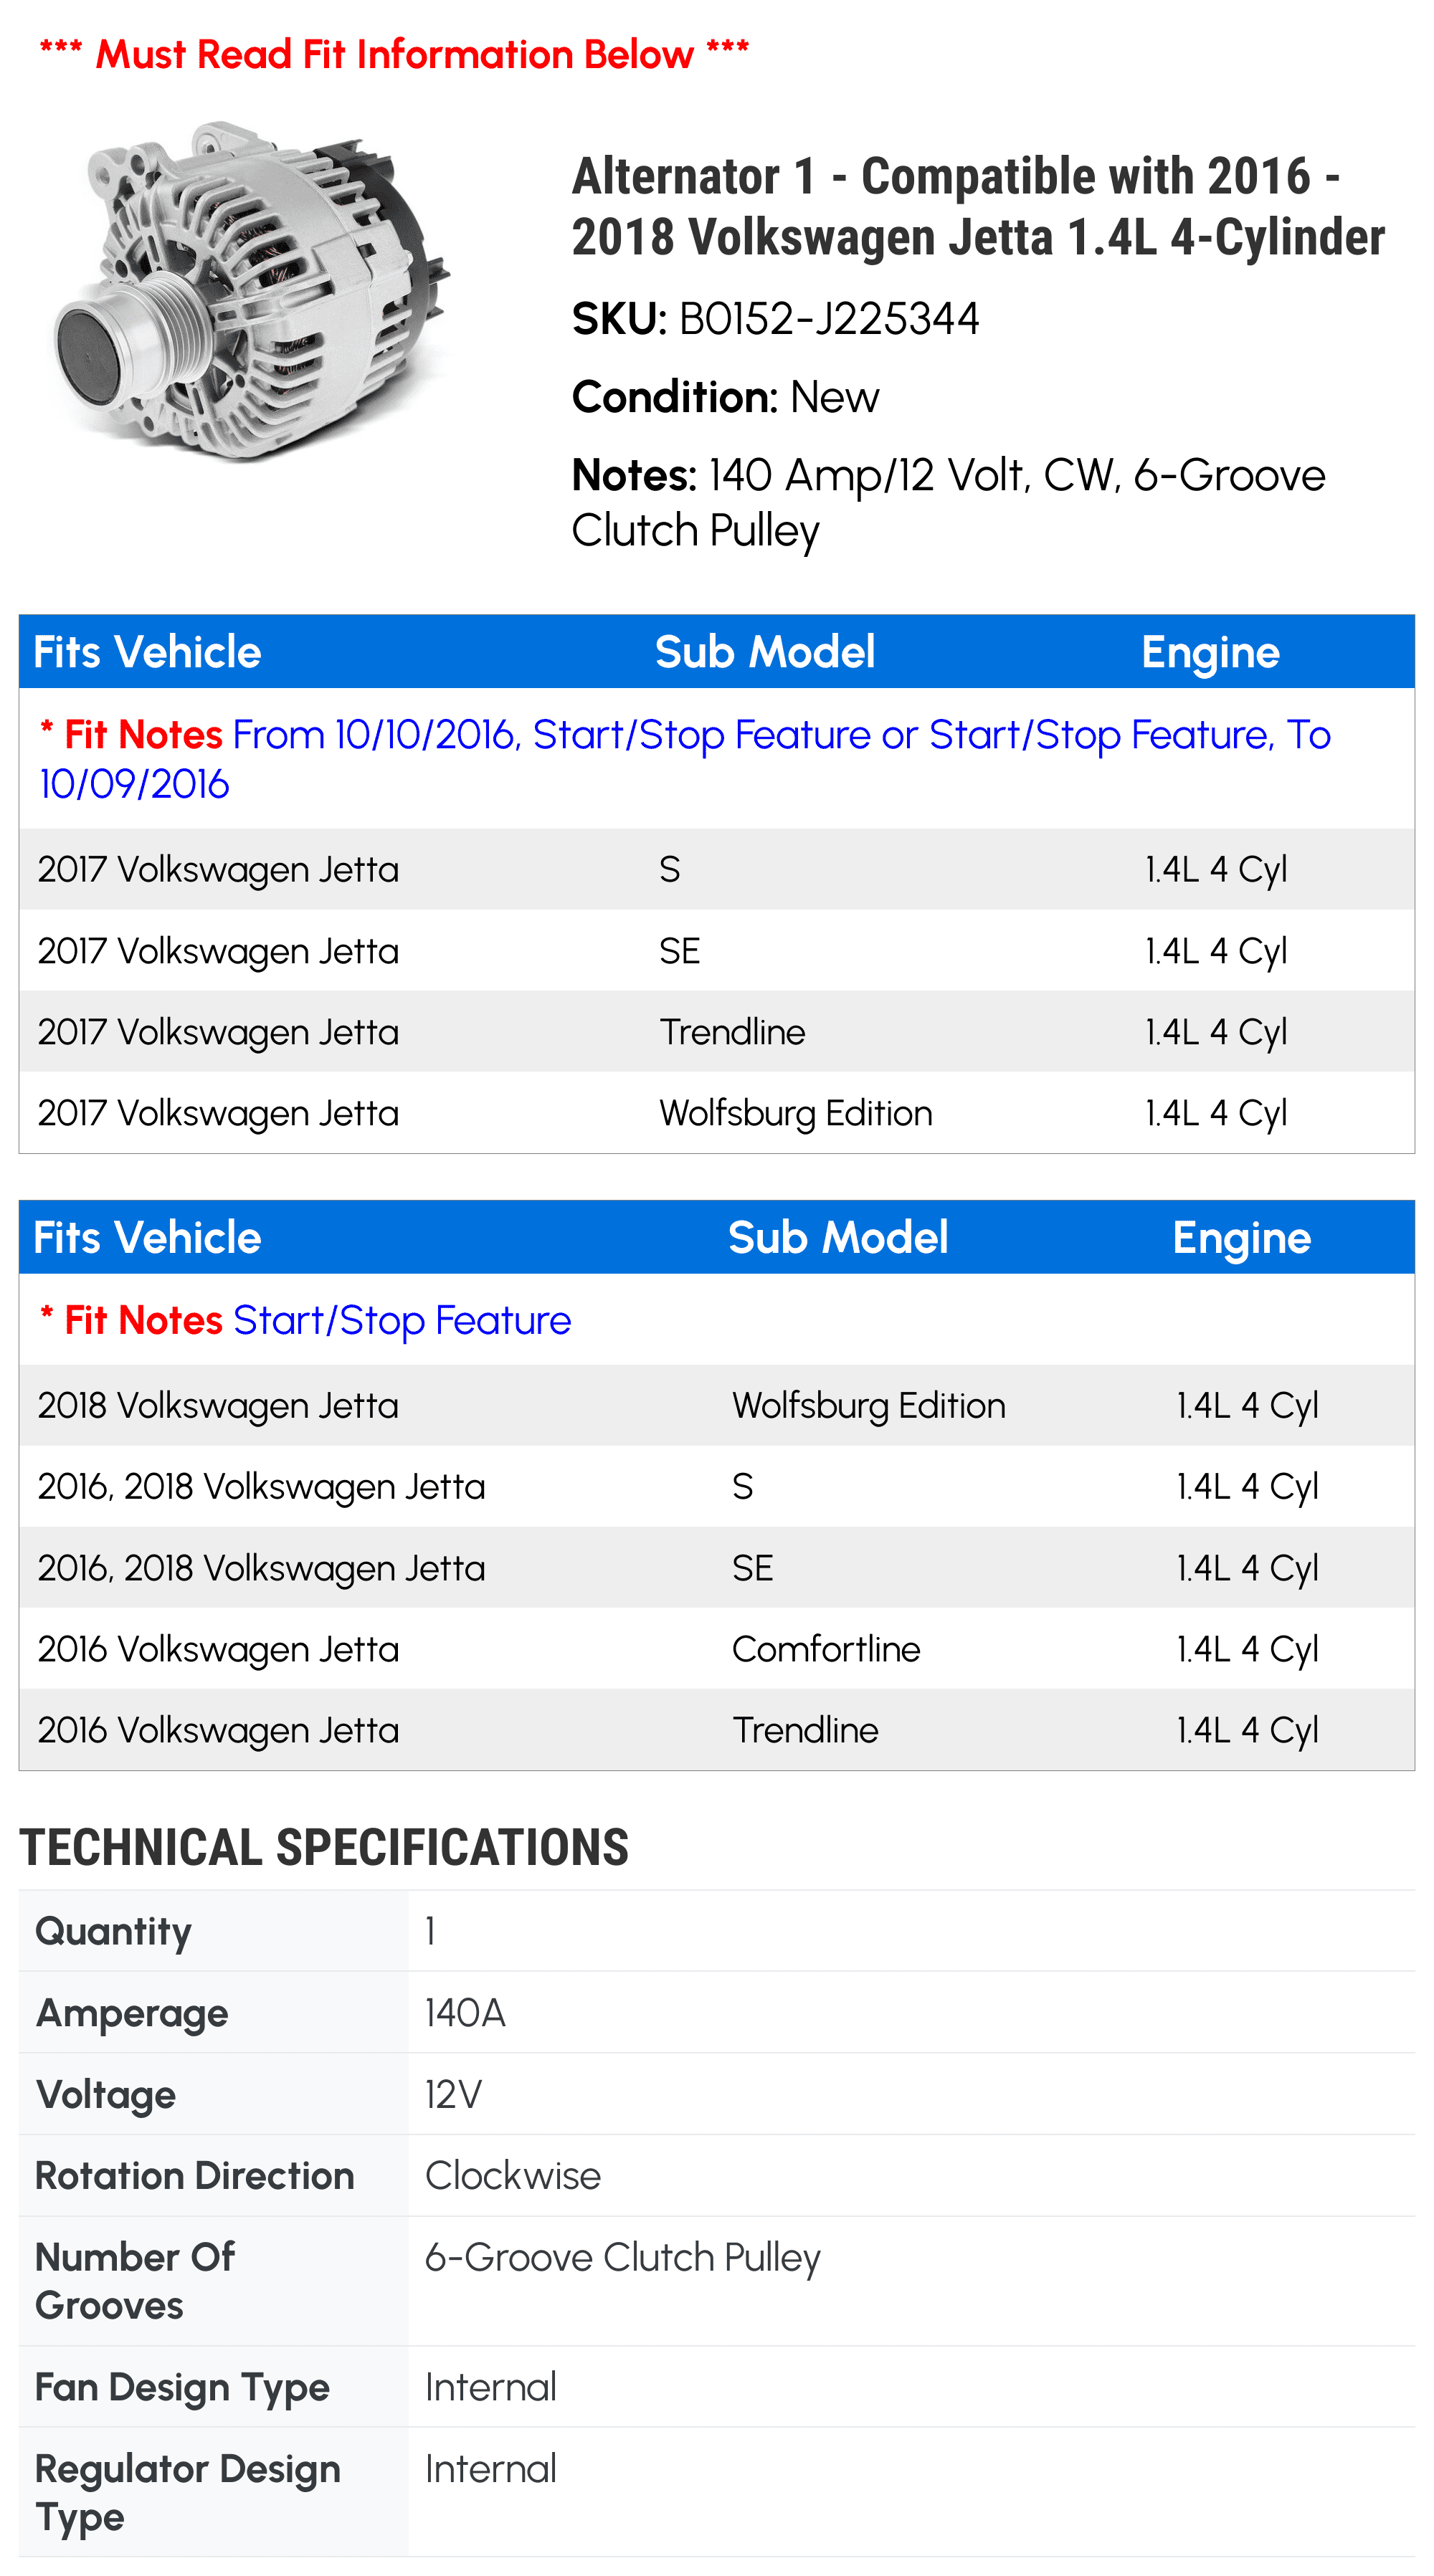Select the 2016 Jetta Comfortline row

click(x=716, y=1649)
